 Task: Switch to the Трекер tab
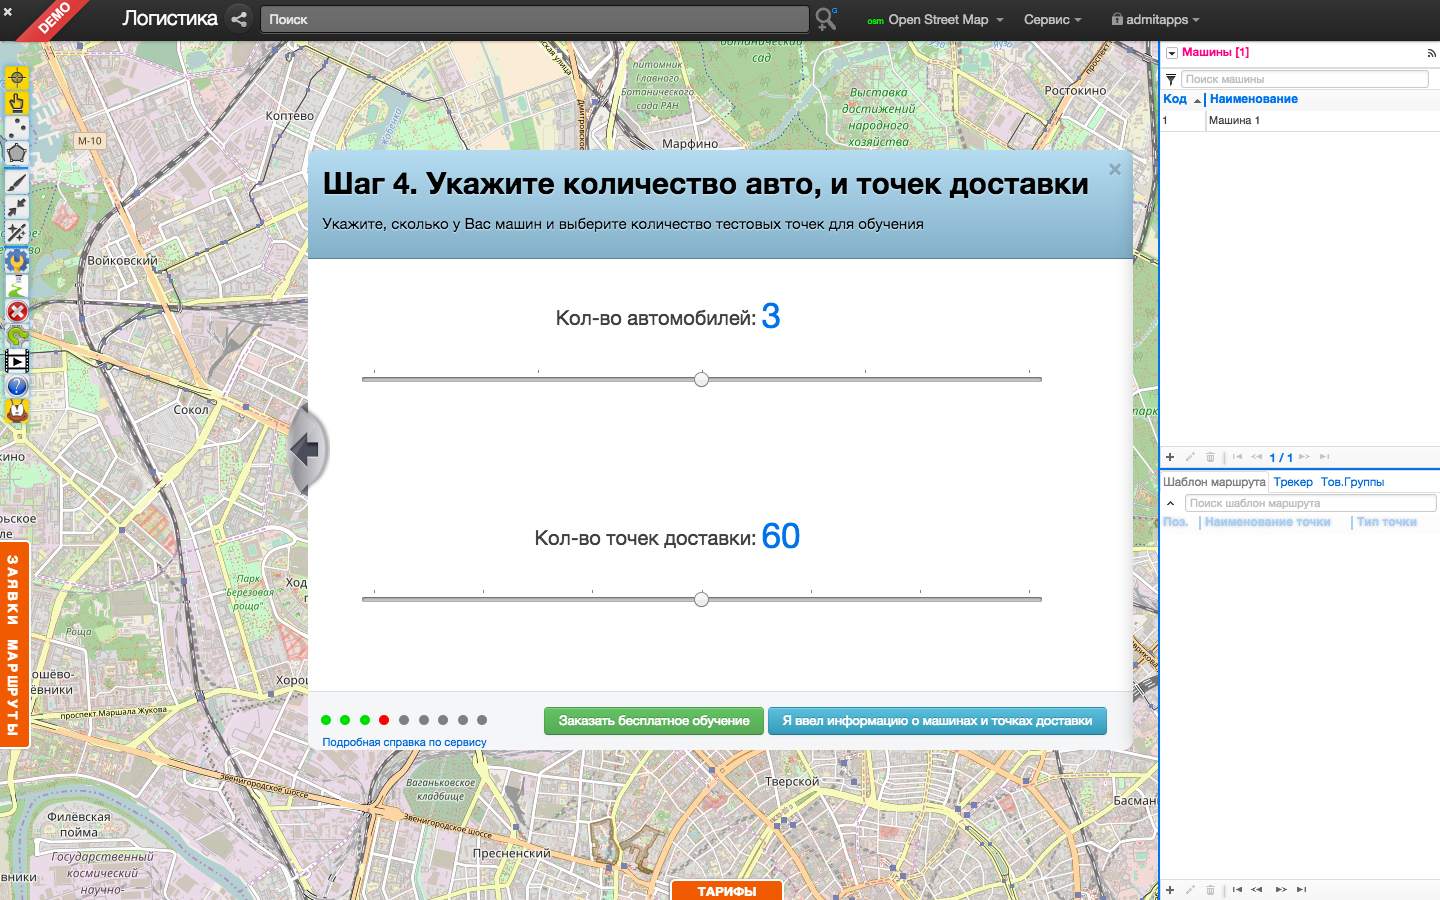[x=1293, y=481]
